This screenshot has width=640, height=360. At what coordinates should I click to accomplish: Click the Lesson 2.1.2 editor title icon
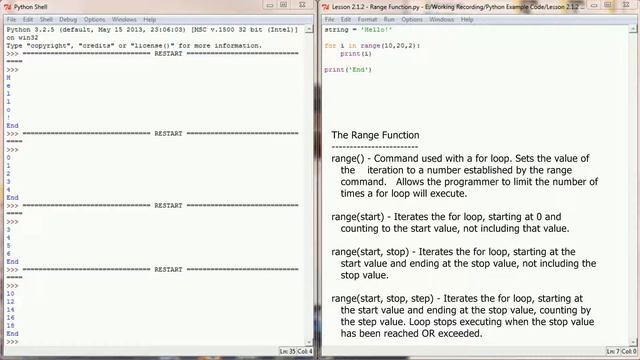(325, 7)
